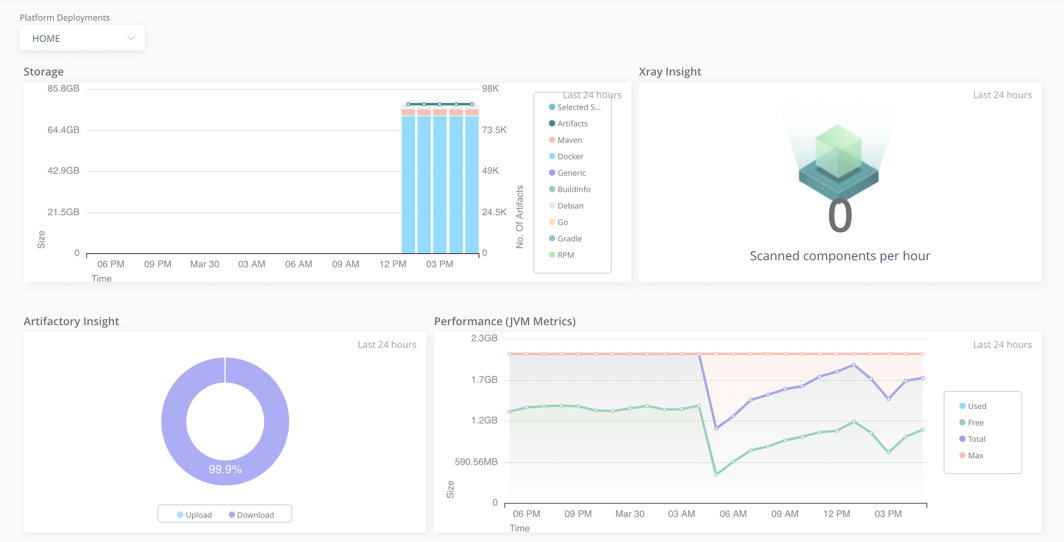
Task: Click Total in JVM Metrics legend
Action: [x=976, y=439]
